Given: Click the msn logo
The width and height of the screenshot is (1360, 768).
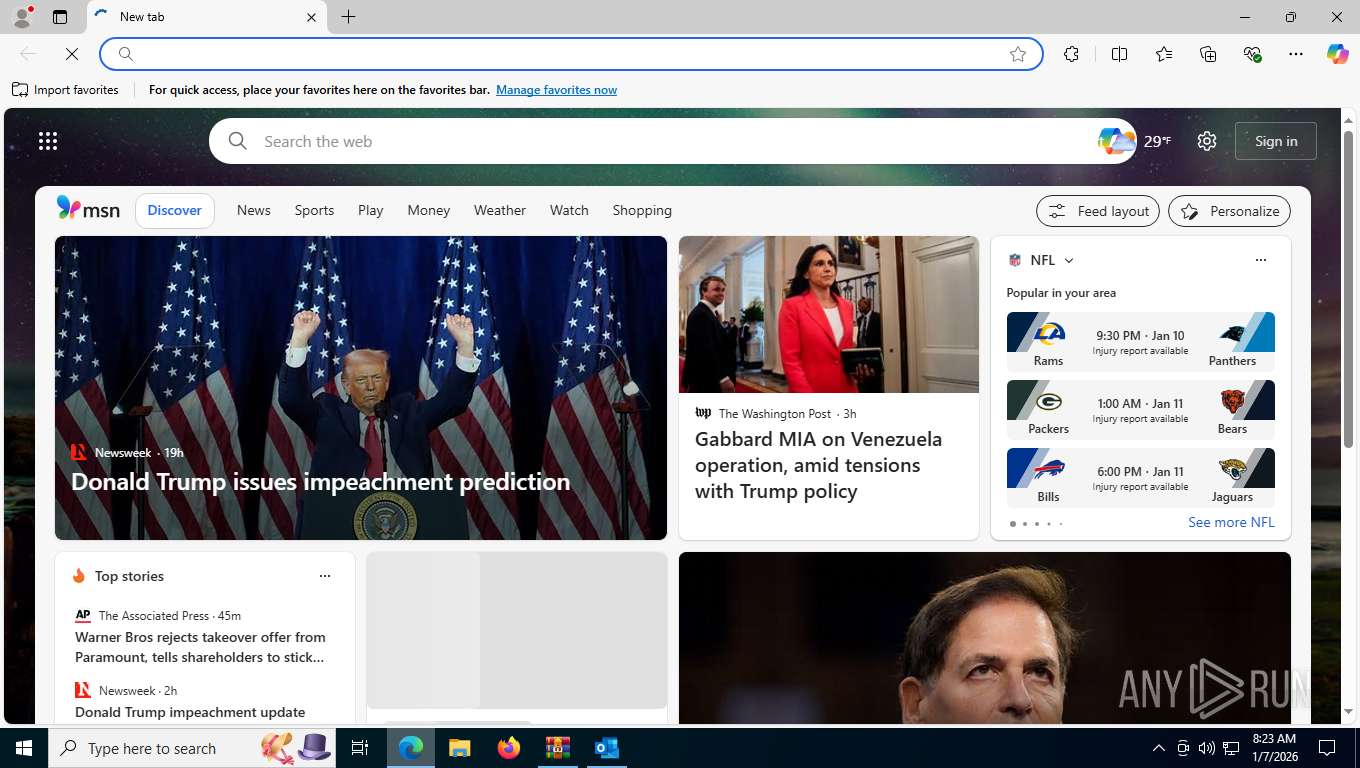Looking at the screenshot, I should 88,209.
